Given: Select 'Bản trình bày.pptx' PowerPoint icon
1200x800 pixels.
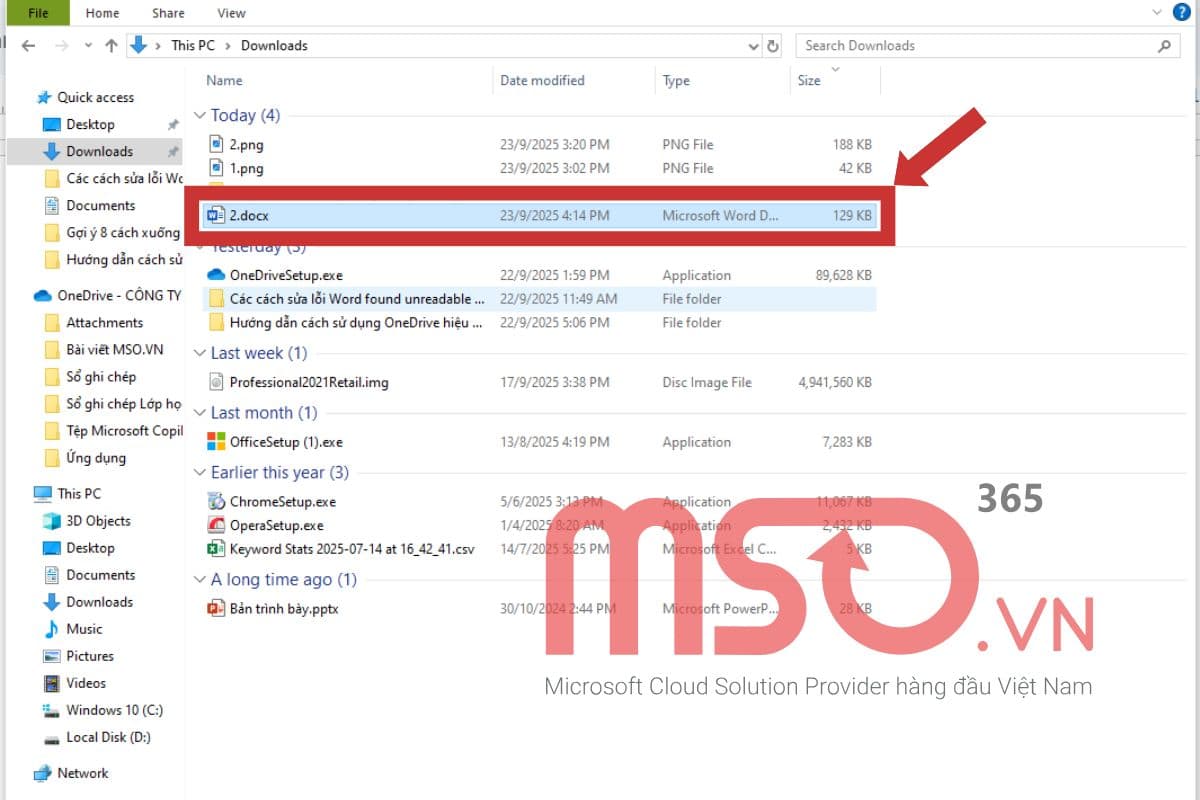Looking at the screenshot, I should 216,608.
